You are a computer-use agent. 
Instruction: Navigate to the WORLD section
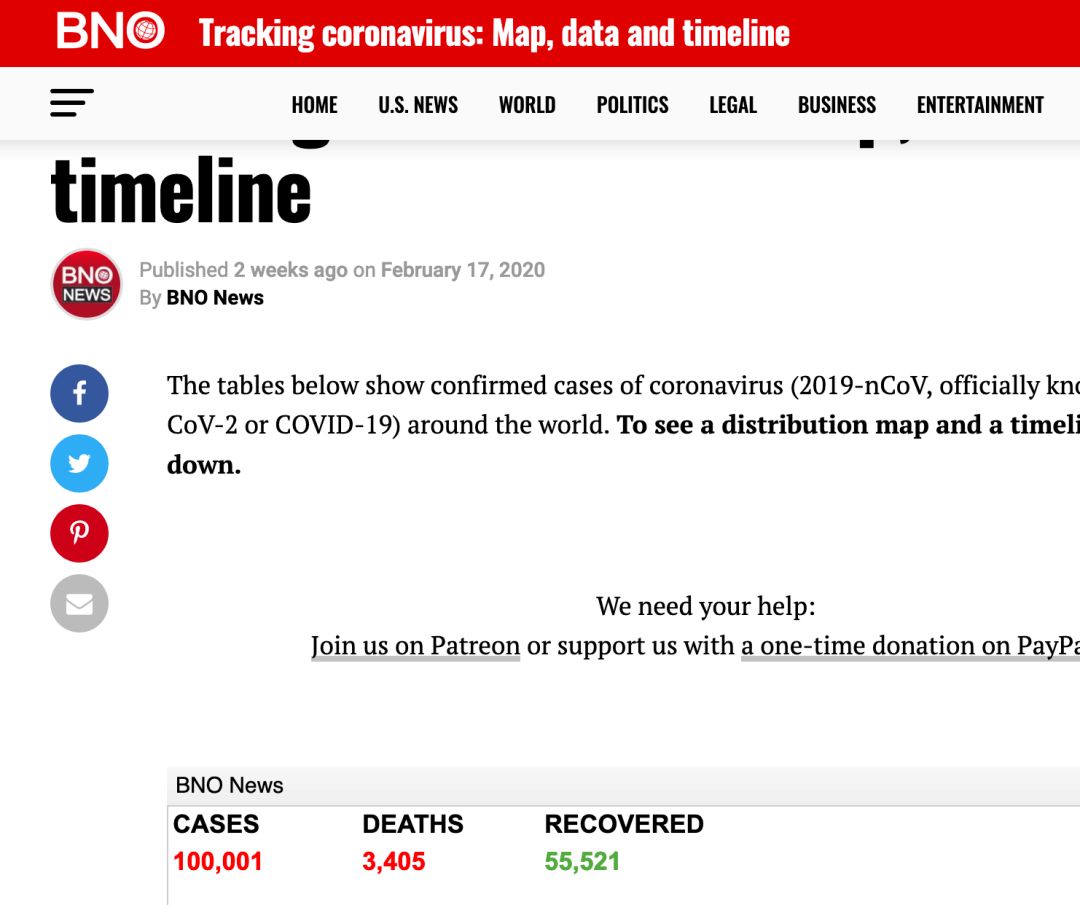tap(527, 105)
